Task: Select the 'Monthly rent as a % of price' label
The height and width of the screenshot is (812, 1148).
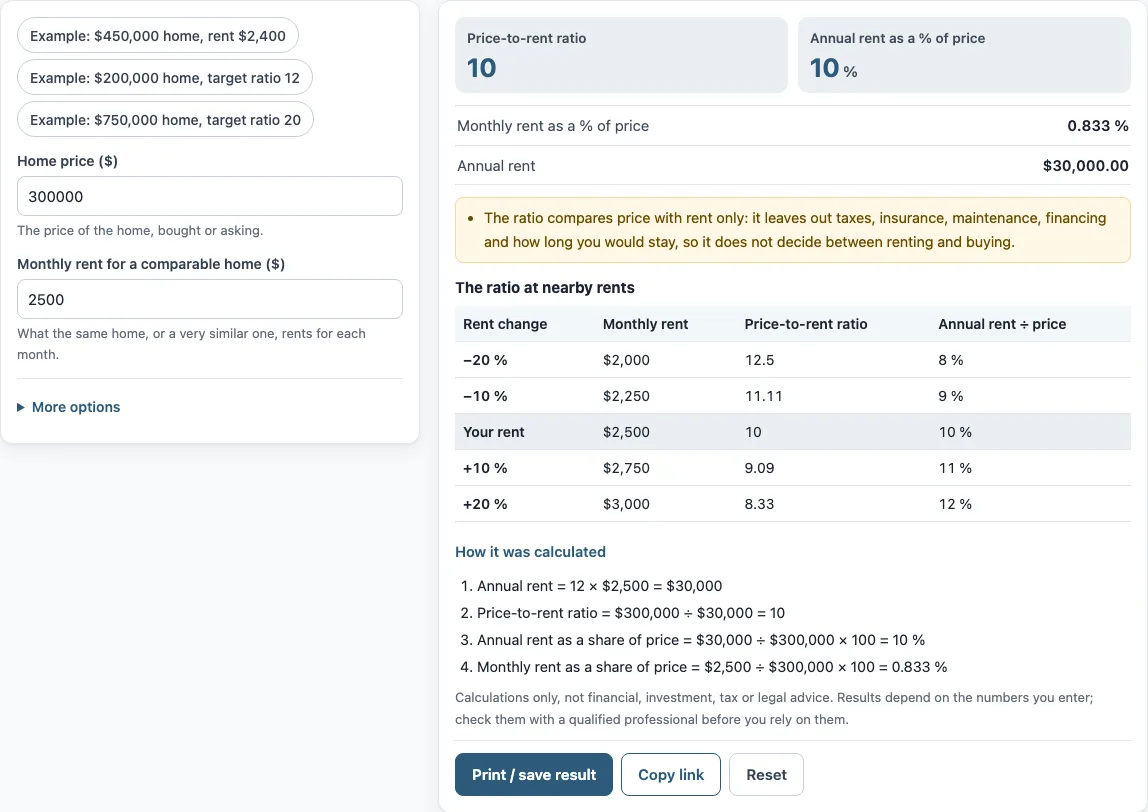Action: tap(553, 126)
